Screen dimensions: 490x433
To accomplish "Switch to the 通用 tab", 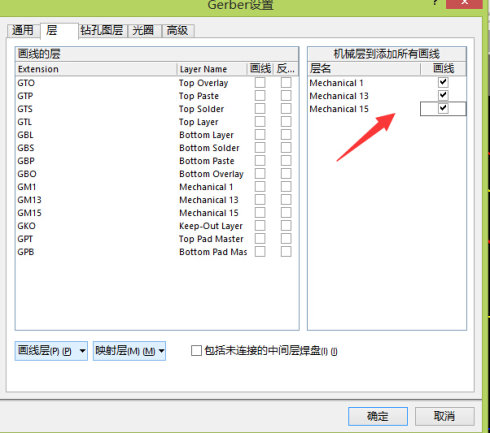I will coord(23,30).
